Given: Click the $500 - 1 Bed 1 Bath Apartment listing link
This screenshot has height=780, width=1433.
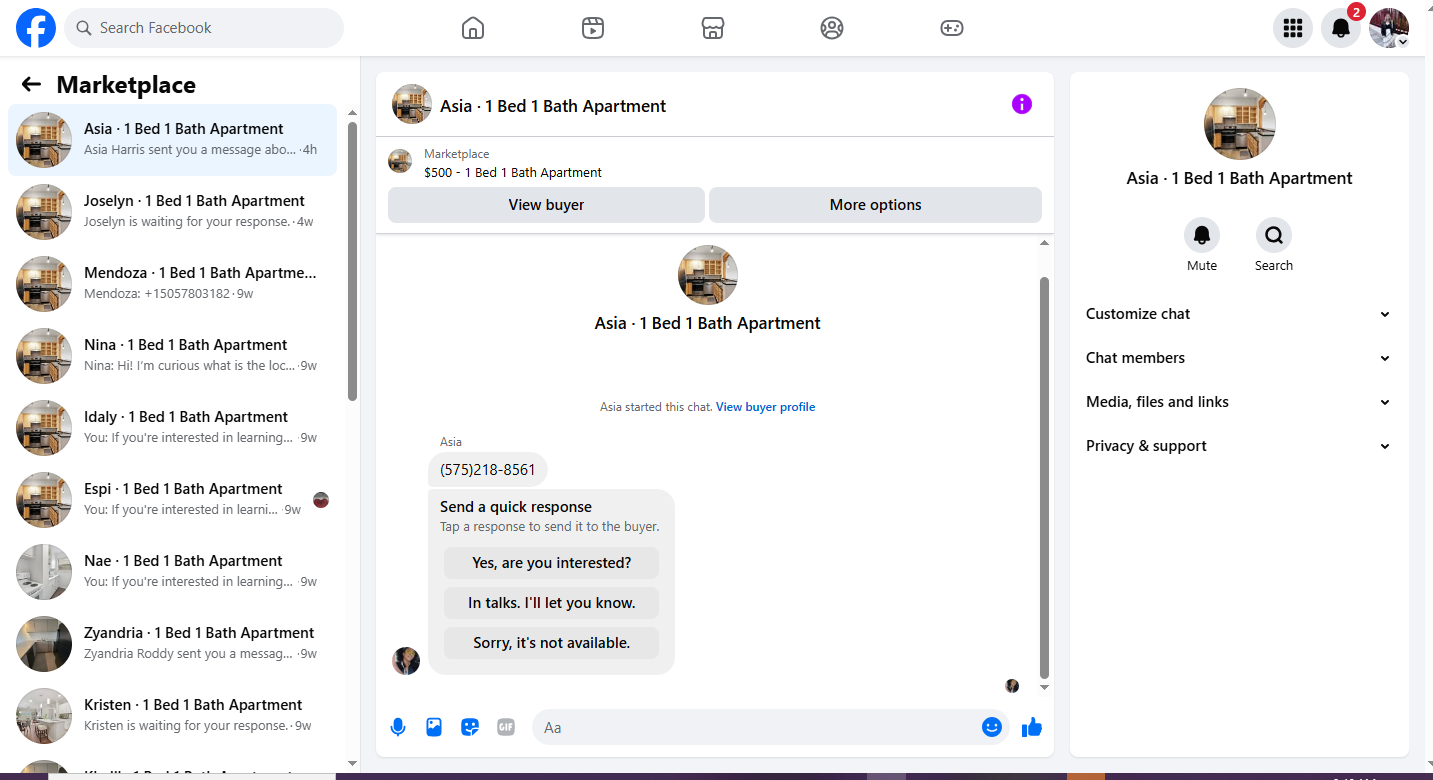Looking at the screenshot, I should pyautogui.click(x=513, y=172).
